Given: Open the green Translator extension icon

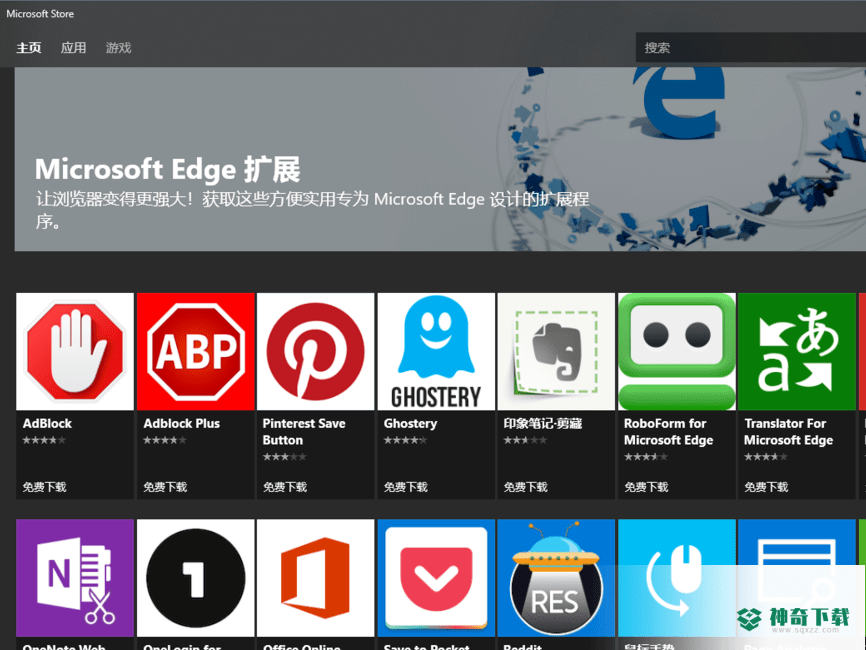Looking at the screenshot, I should 796,352.
